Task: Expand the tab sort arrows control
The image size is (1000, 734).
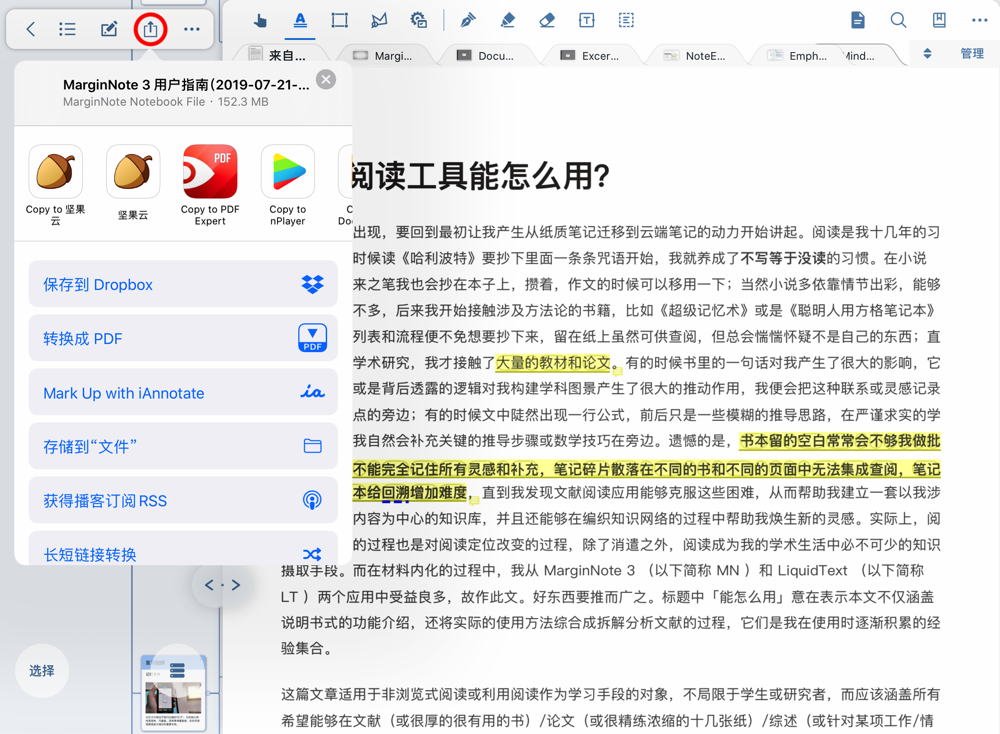Action: click(x=928, y=55)
